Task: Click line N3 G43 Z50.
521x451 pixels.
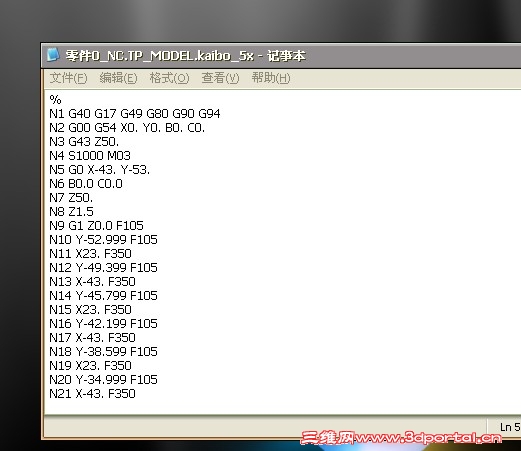Action: (x=84, y=142)
